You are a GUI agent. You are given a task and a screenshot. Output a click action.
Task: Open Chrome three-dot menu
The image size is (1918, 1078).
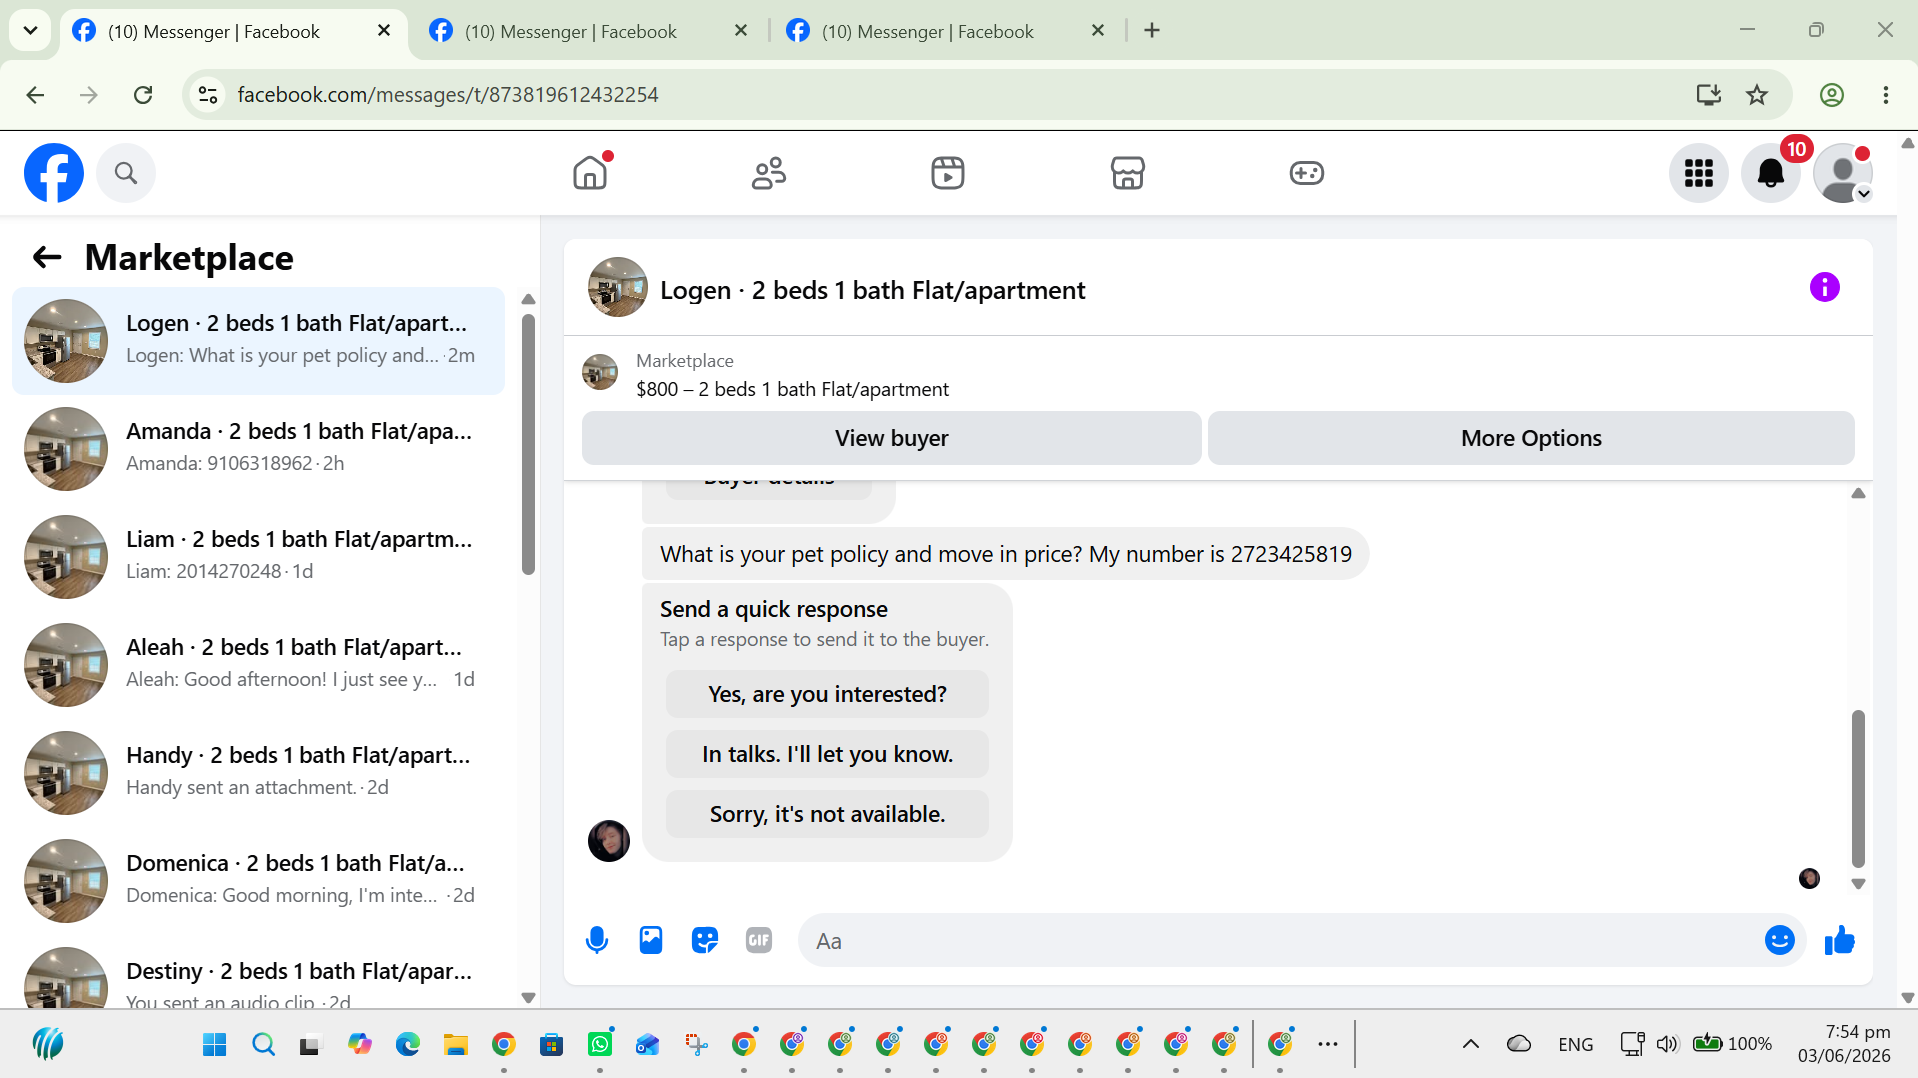1886,95
